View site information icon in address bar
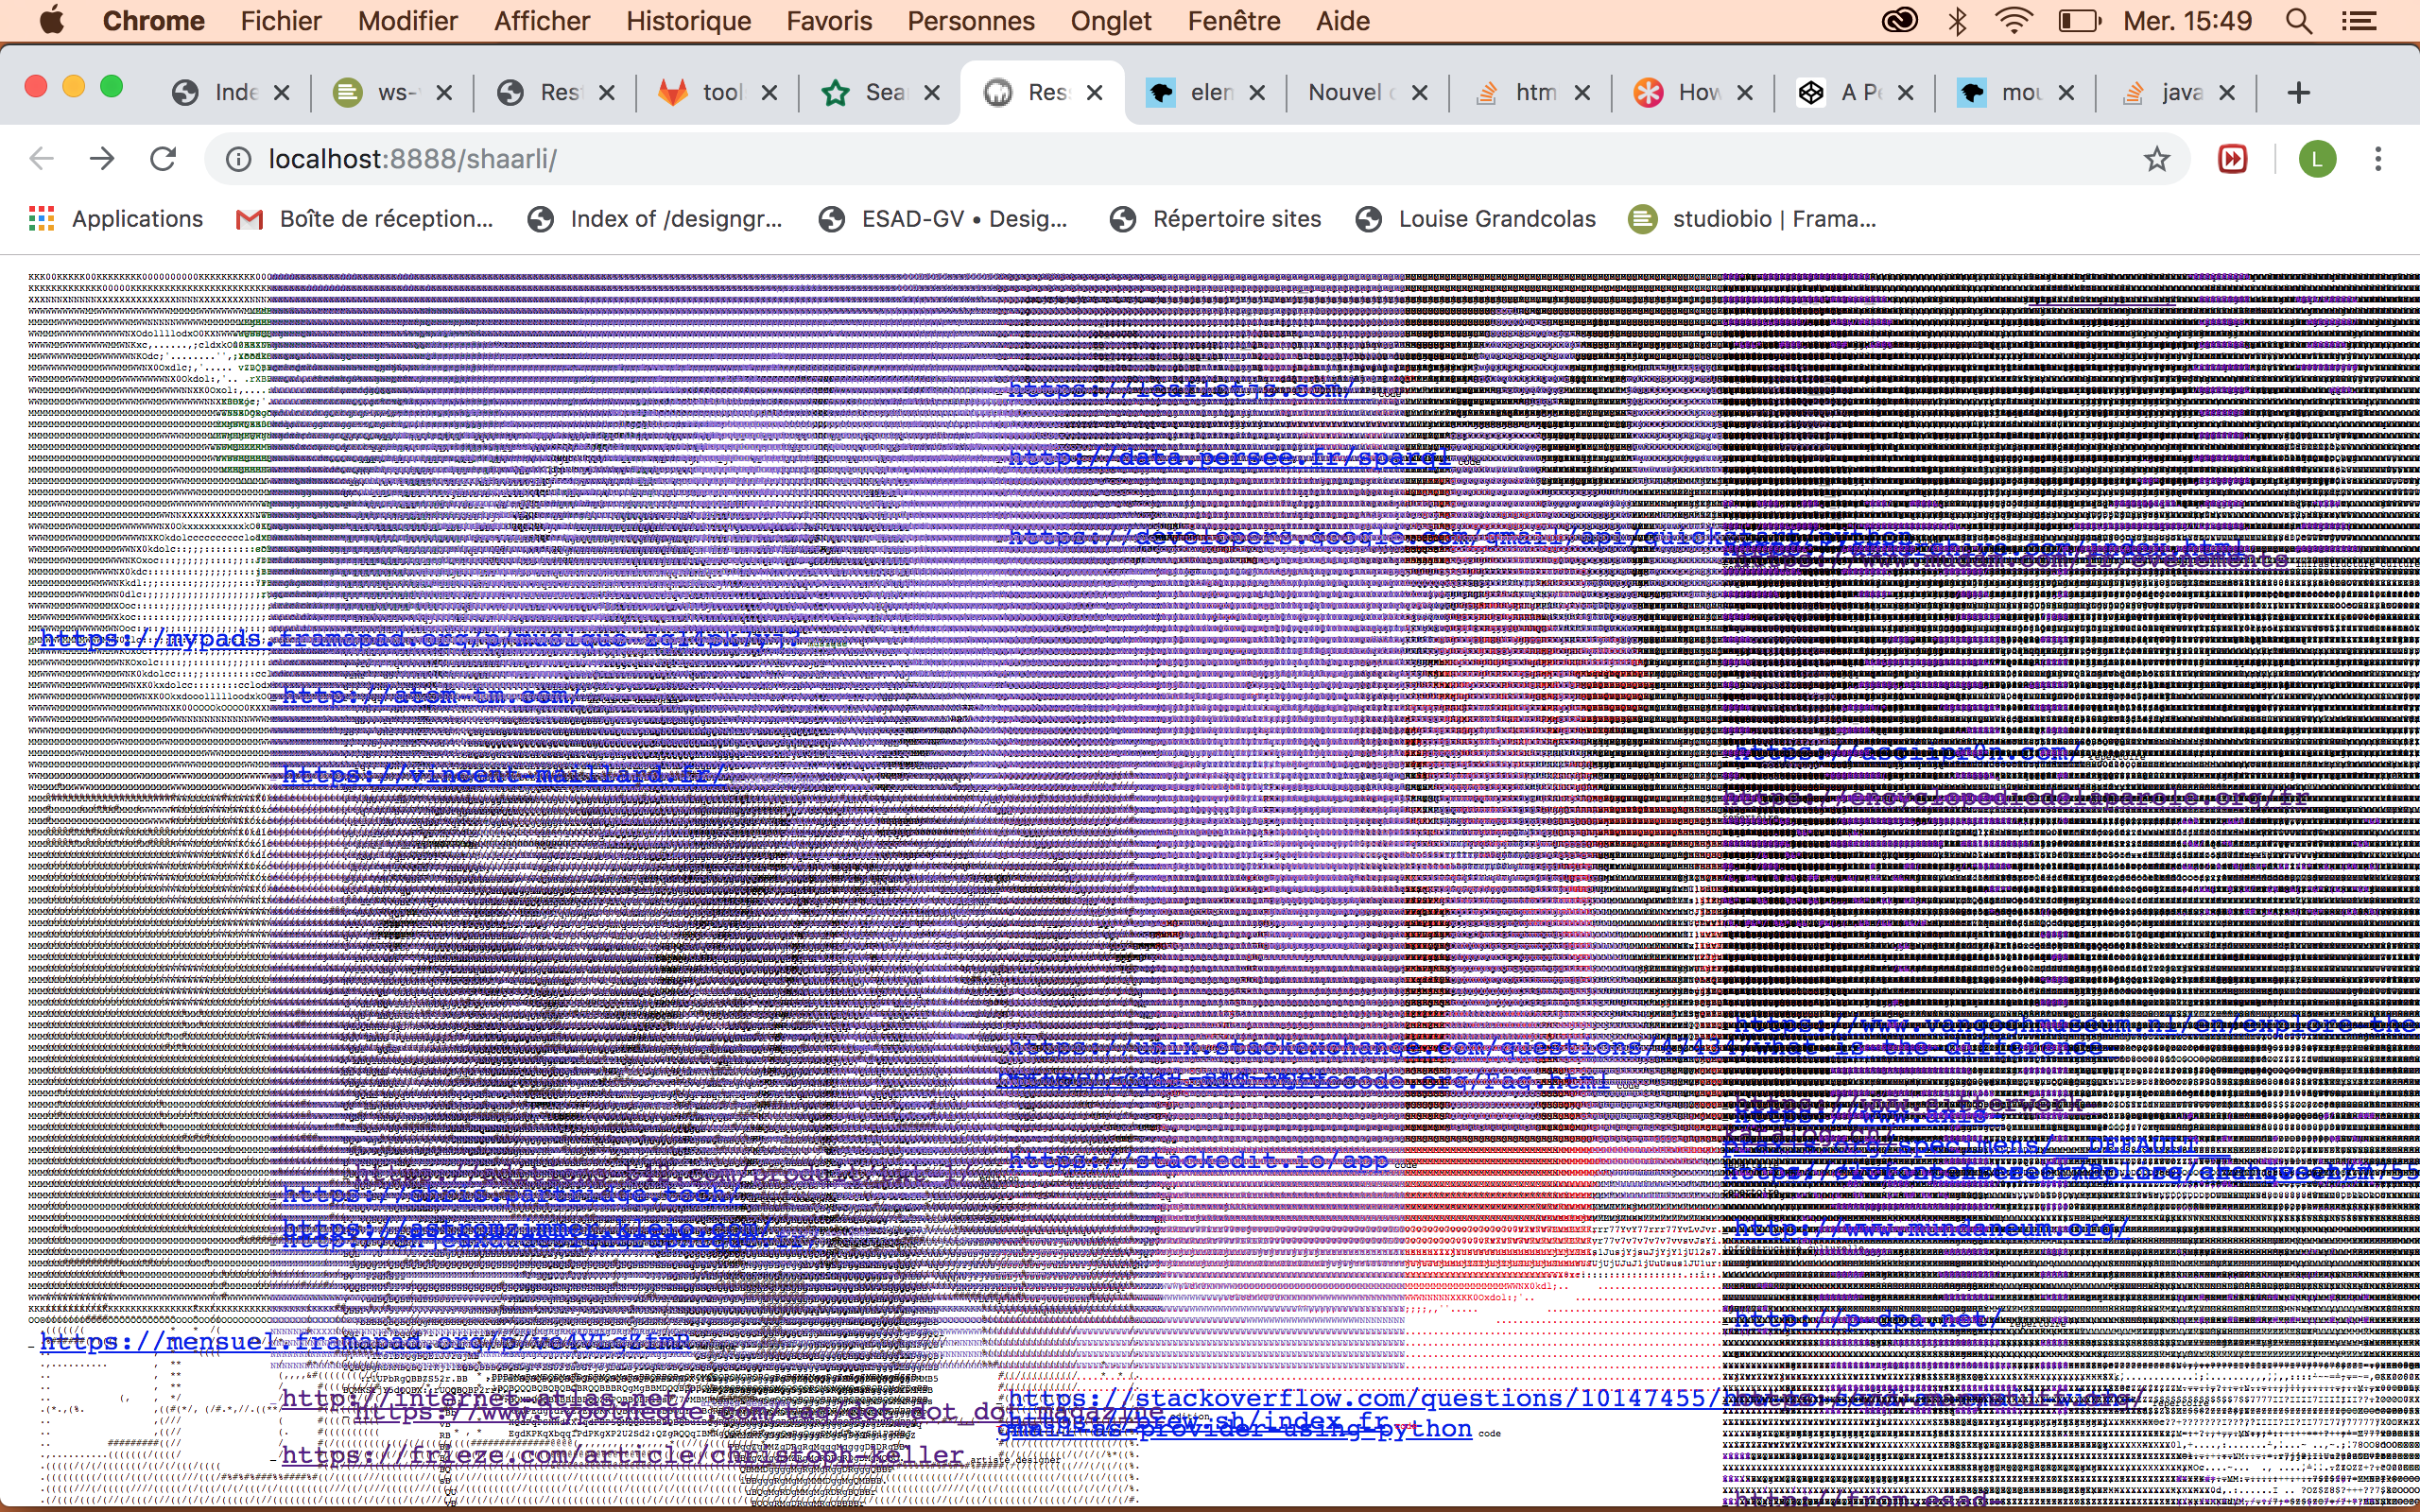Image resolution: width=2420 pixels, height=1512 pixels. [x=238, y=159]
